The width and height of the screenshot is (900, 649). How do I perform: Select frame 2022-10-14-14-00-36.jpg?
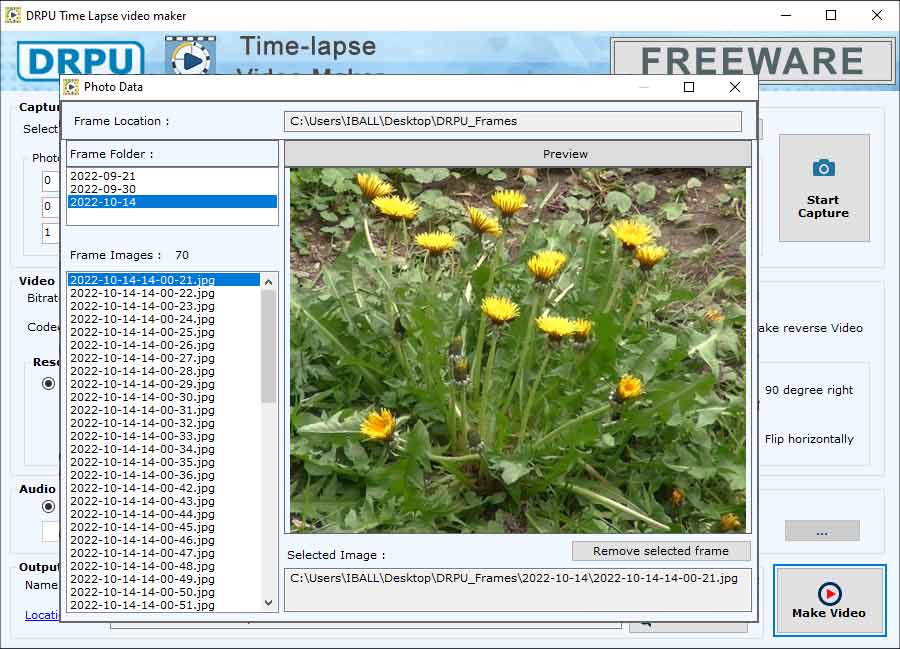[164, 475]
